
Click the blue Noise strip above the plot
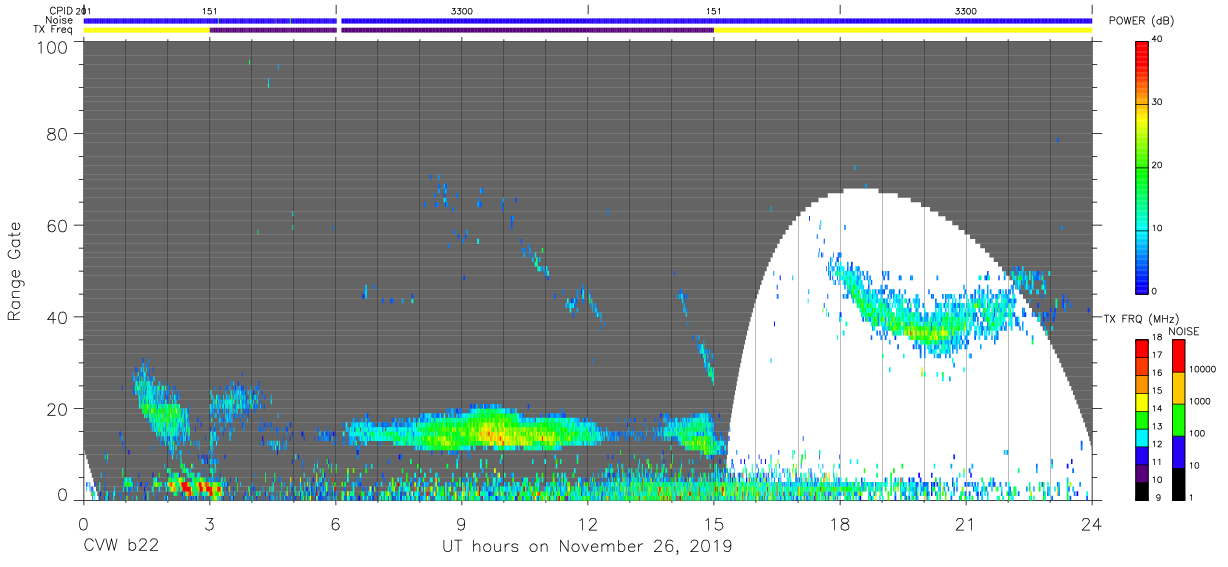(x=588, y=20)
